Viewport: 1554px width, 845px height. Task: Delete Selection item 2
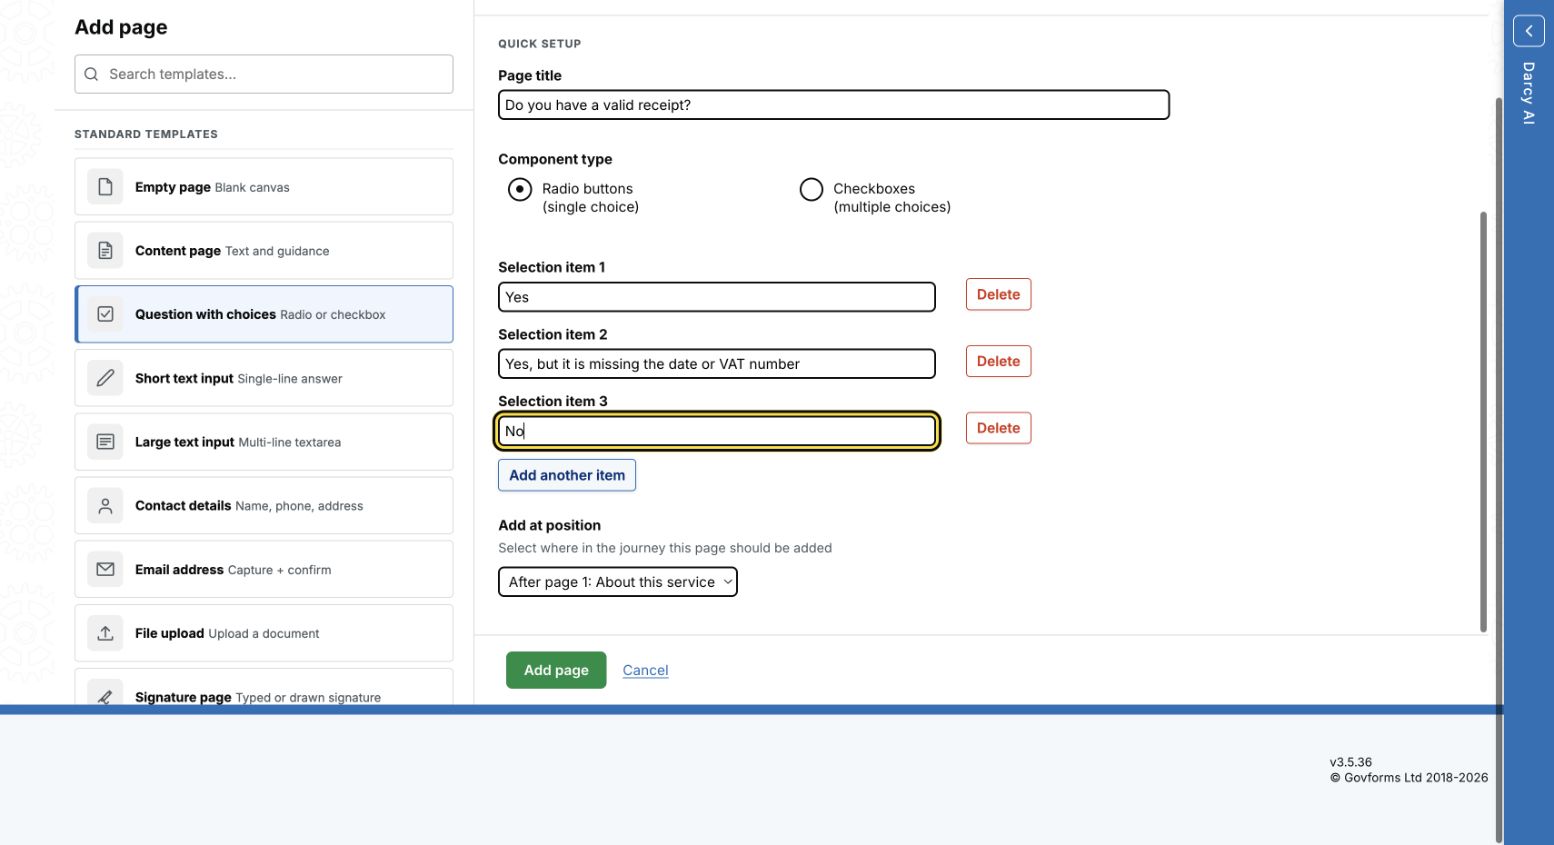point(998,361)
